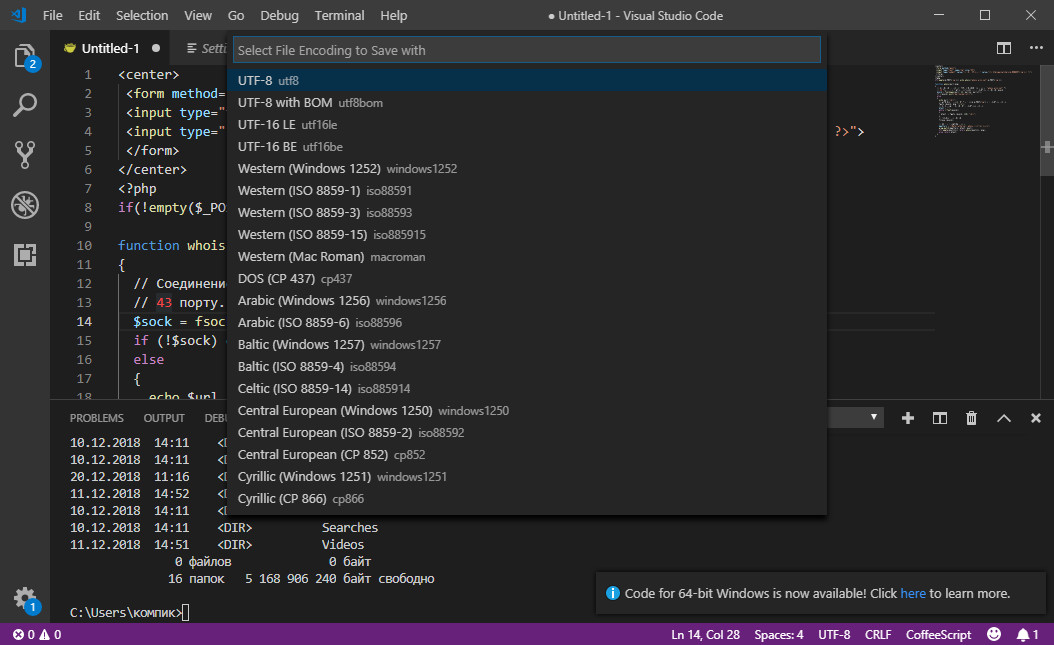Open the Selection menu
This screenshot has width=1054, height=645.
(142, 15)
